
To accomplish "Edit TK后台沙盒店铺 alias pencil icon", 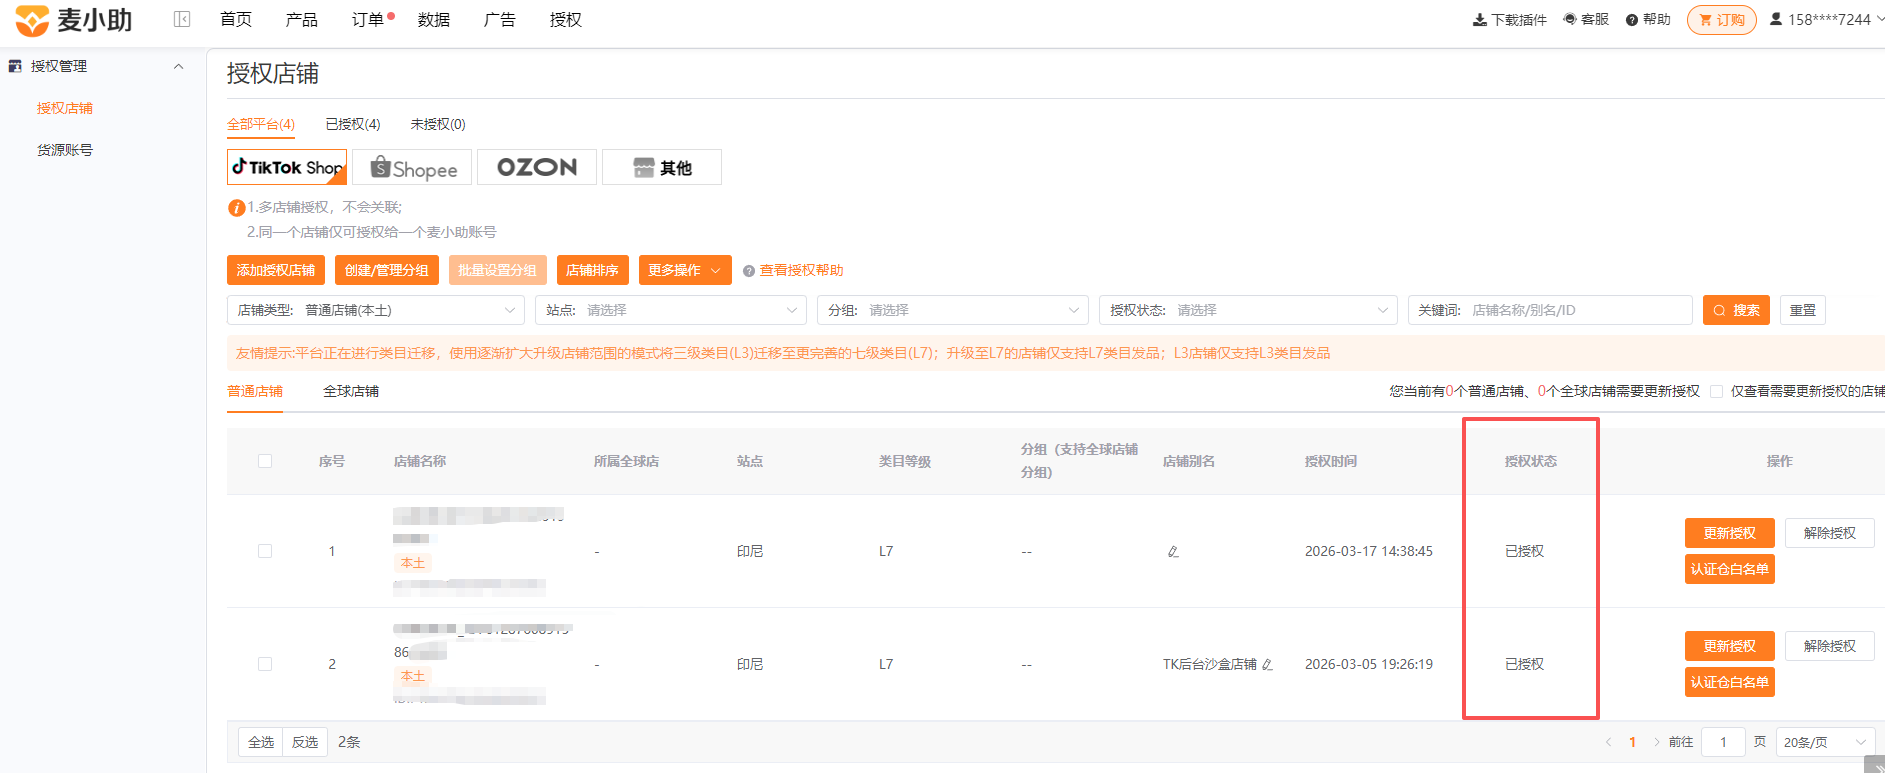I will pyautogui.click(x=1267, y=665).
